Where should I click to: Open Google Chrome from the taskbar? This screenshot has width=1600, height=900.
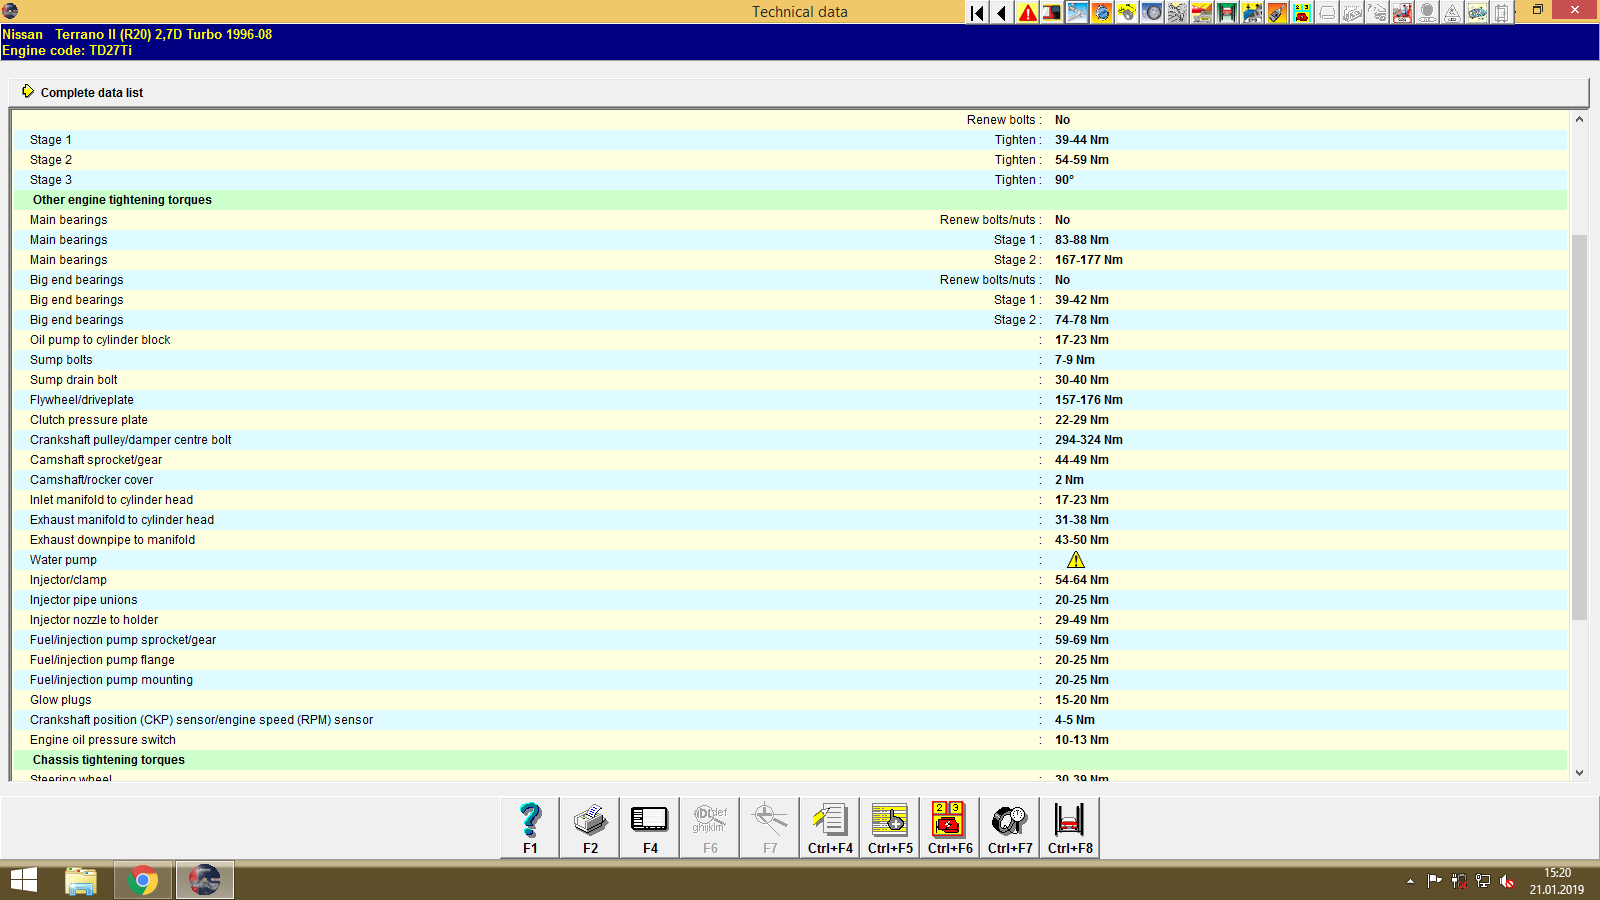(x=143, y=880)
